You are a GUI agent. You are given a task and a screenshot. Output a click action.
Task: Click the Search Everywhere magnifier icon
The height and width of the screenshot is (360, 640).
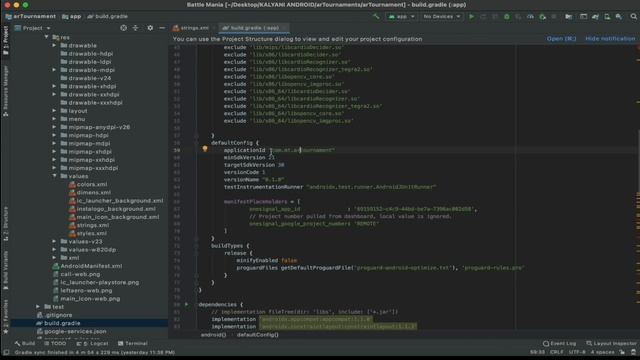pyautogui.click(x=633, y=17)
